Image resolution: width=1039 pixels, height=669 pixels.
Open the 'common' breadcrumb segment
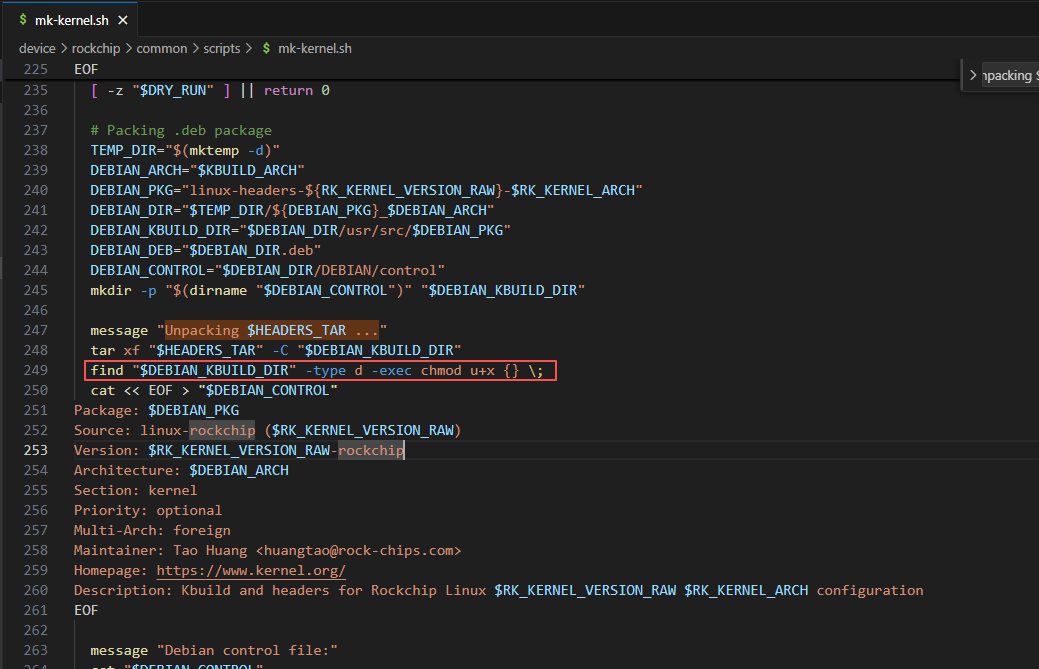(162, 48)
